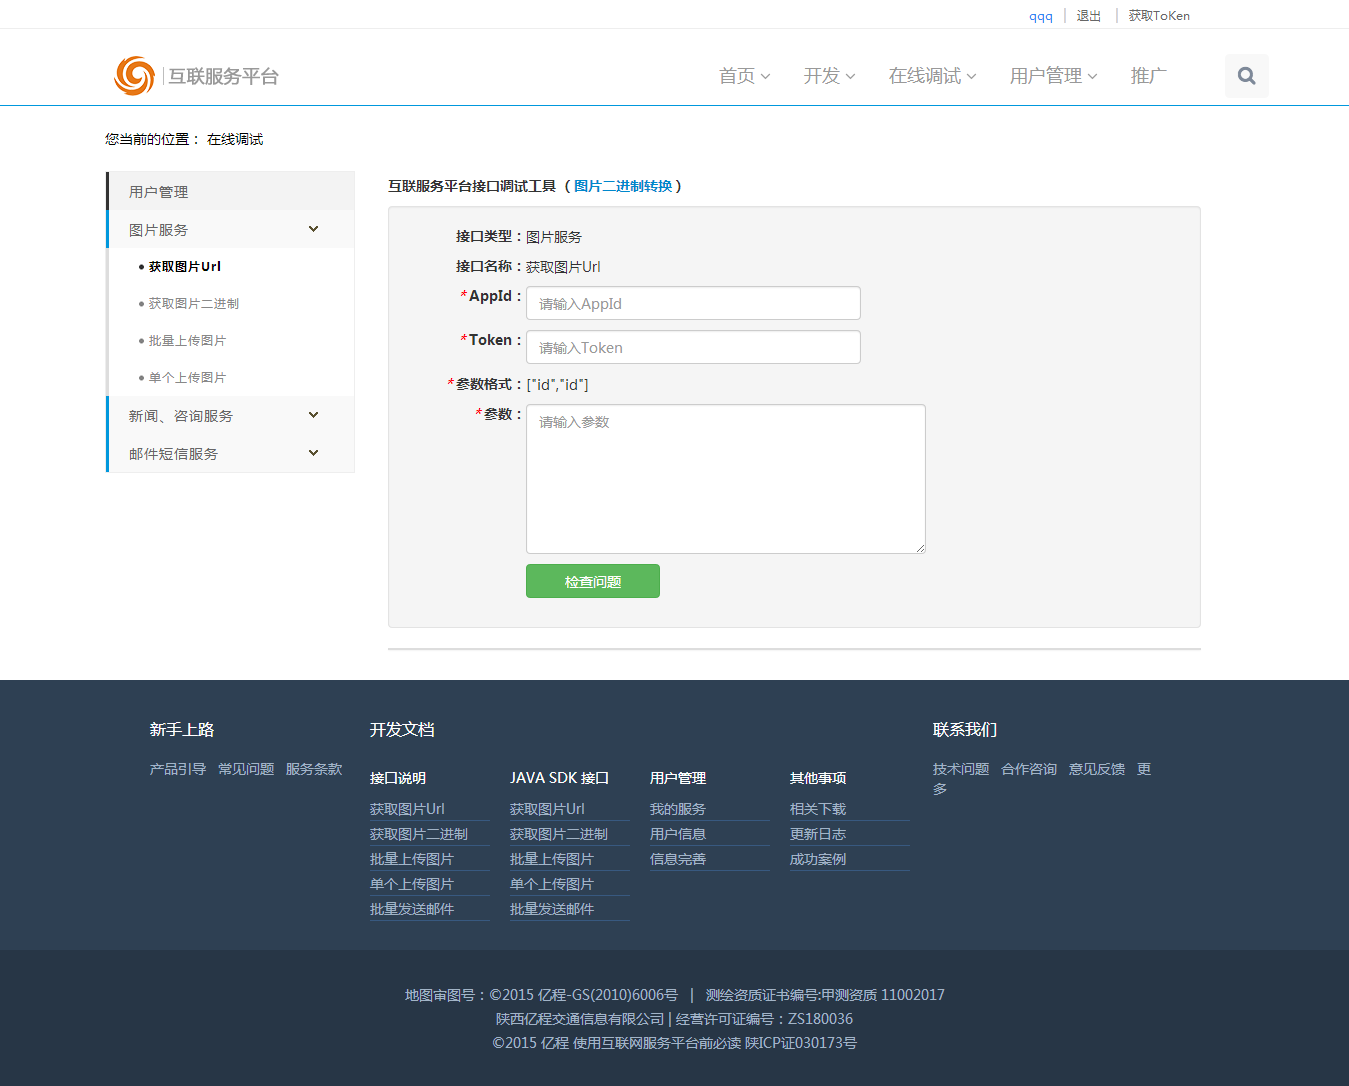The height and width of the screenshot is (1086, 1349).
Task: Focus the Token input field
Action: (x=693, y=348)
